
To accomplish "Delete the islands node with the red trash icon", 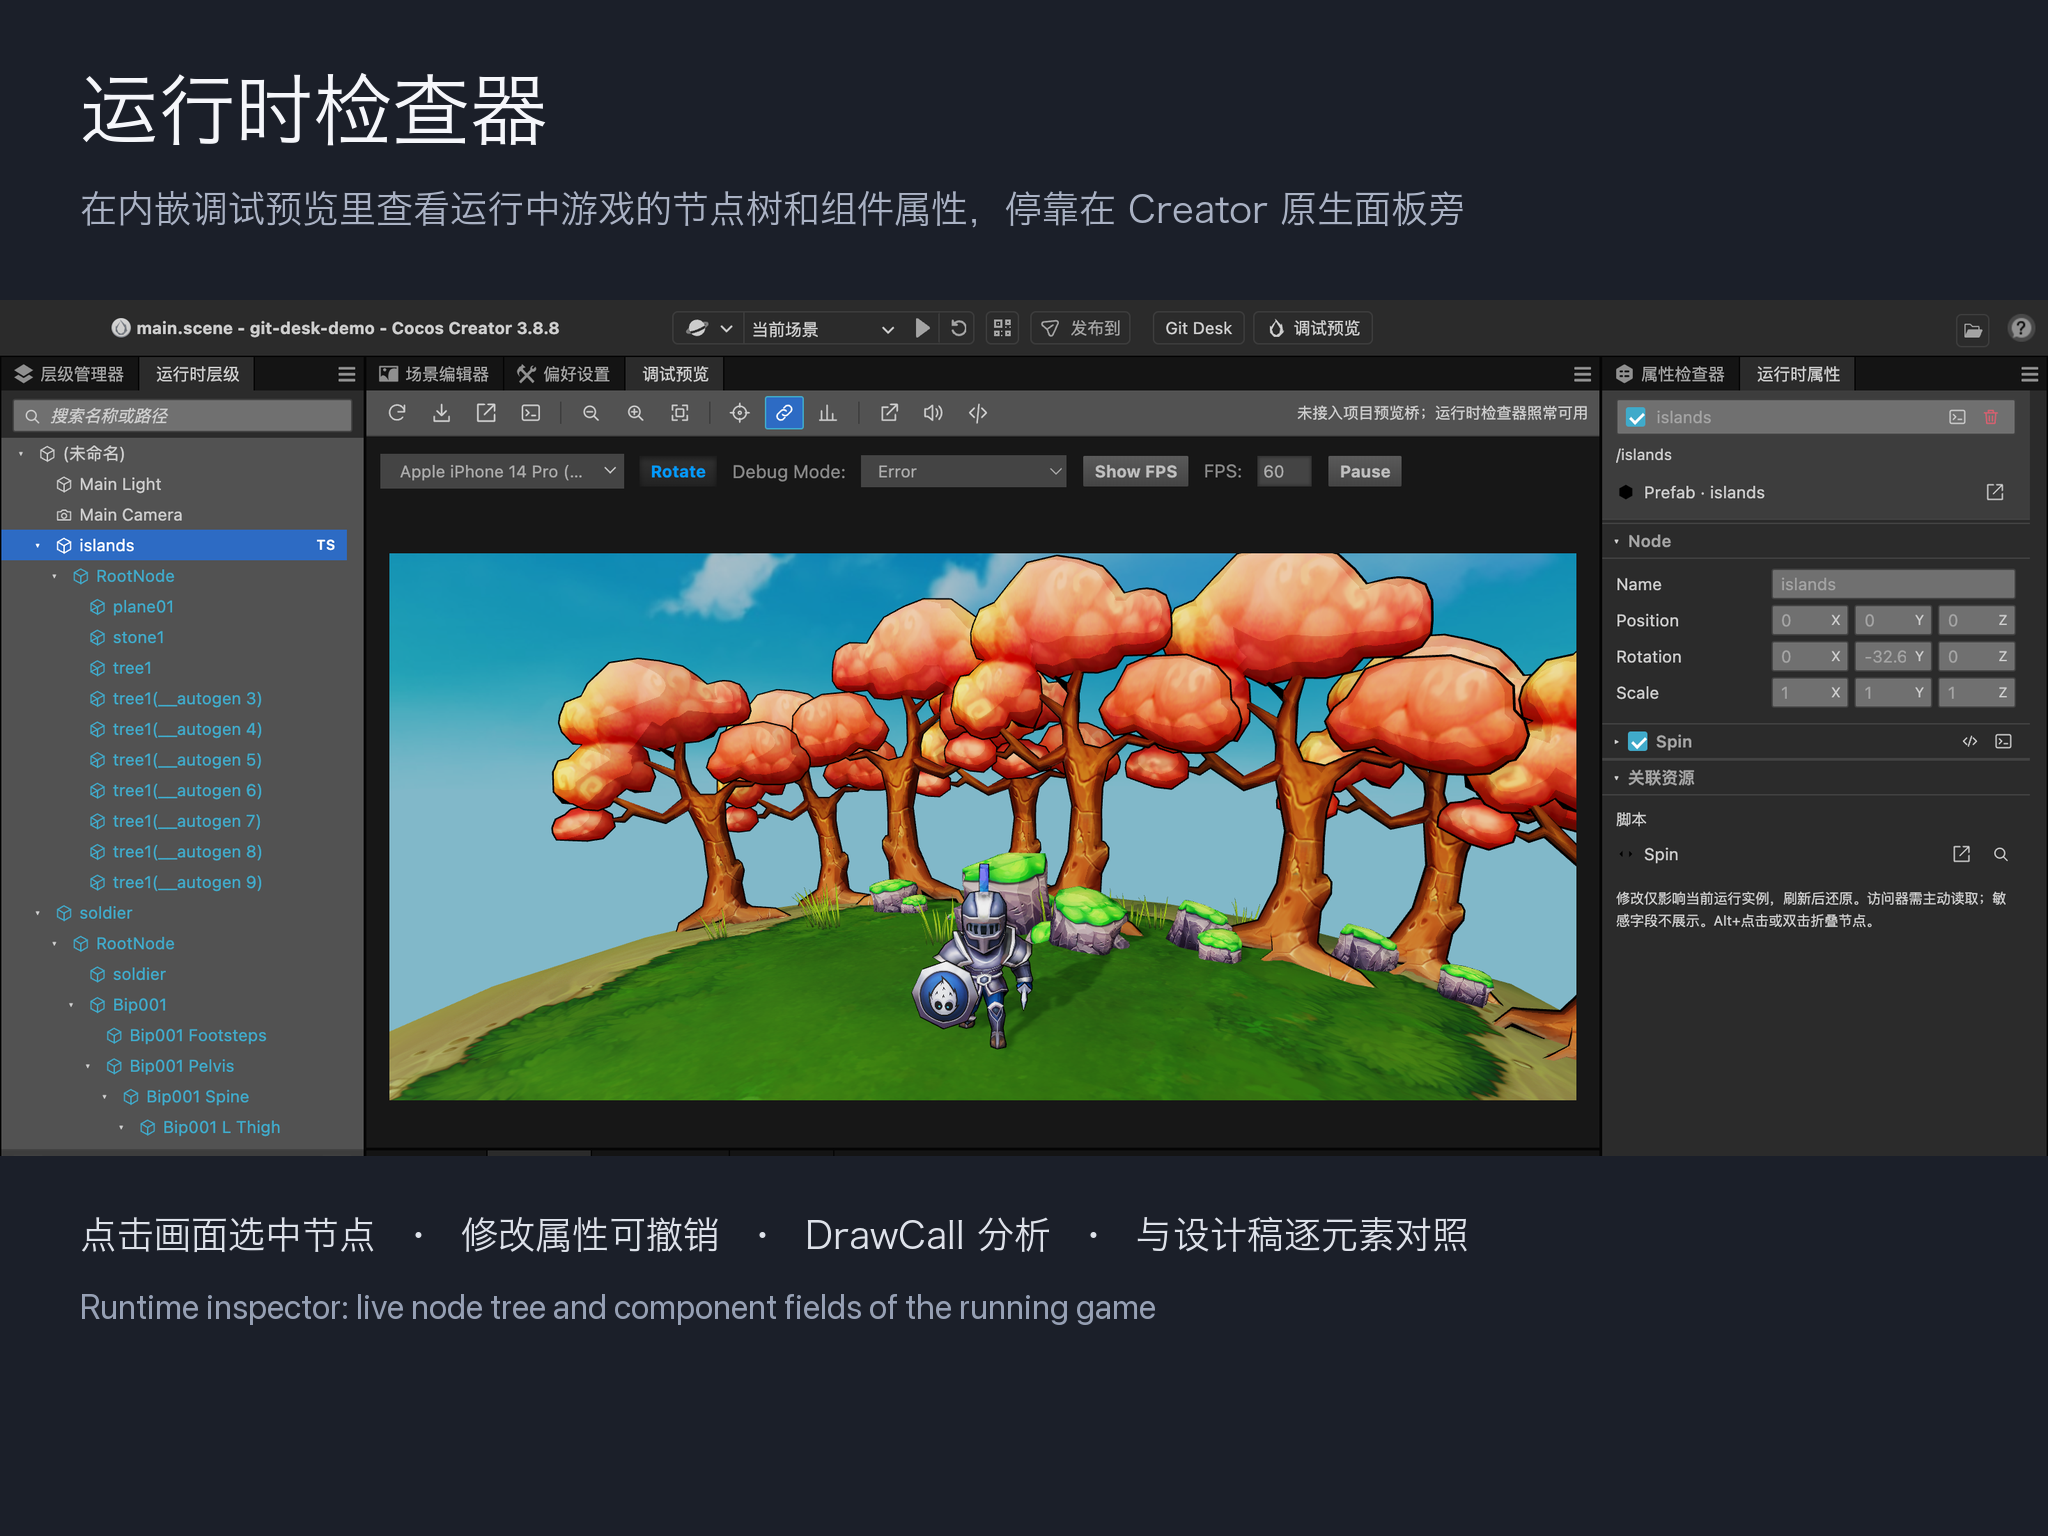I will point(1991,417).
